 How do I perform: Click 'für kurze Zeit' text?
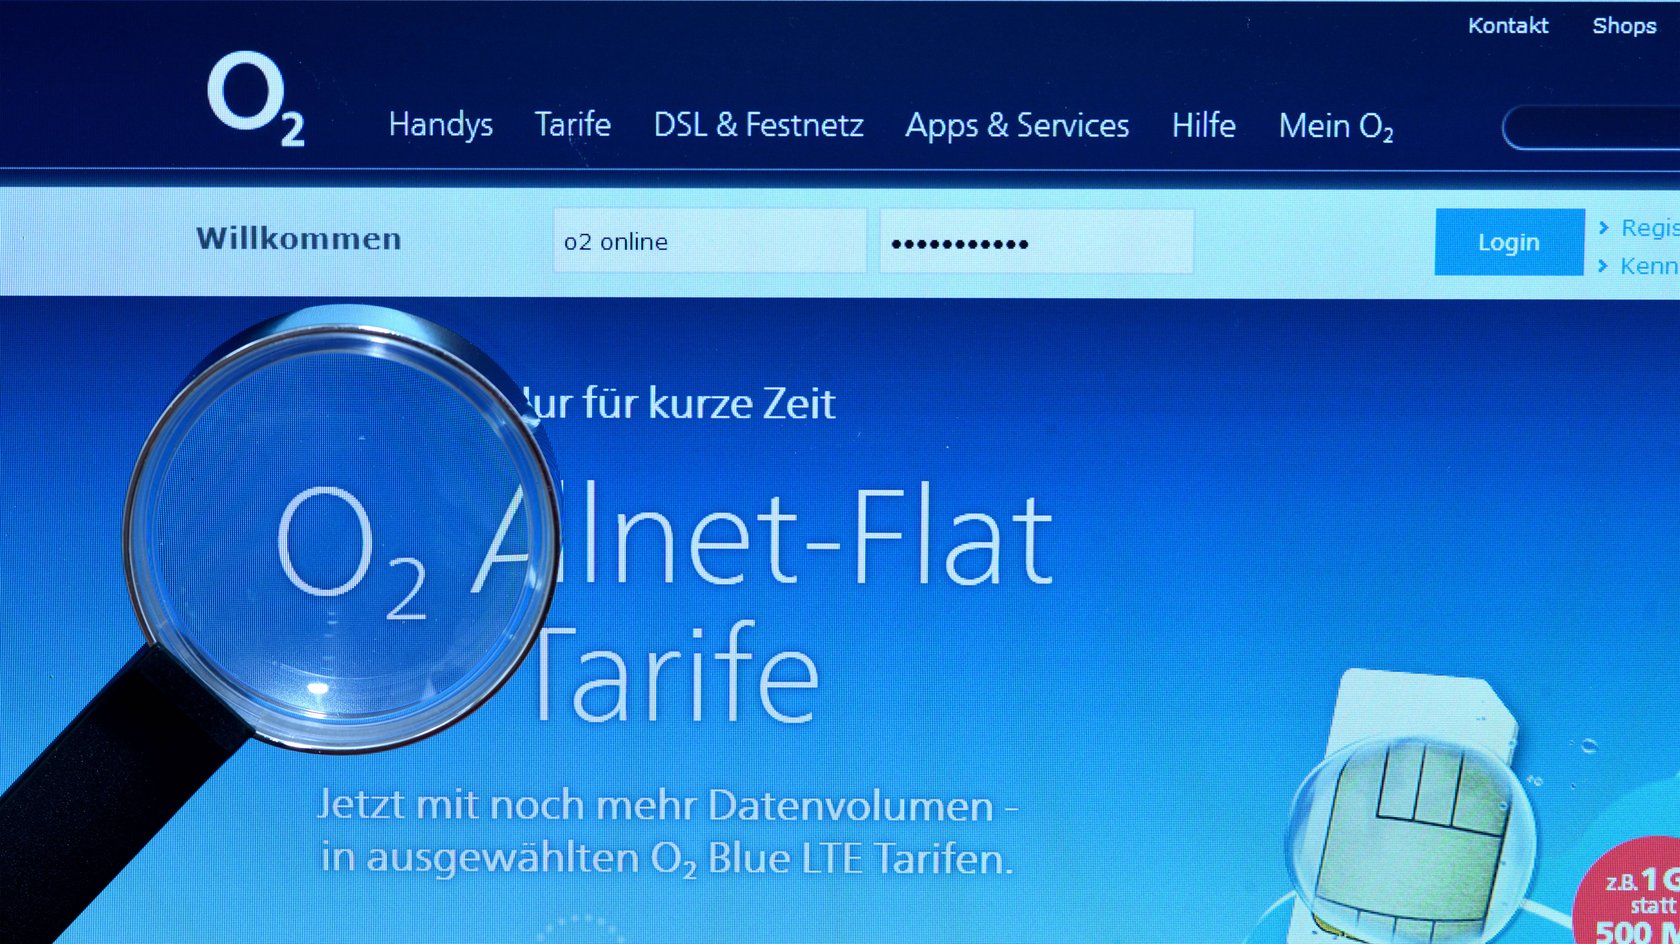tap(709, 403)
